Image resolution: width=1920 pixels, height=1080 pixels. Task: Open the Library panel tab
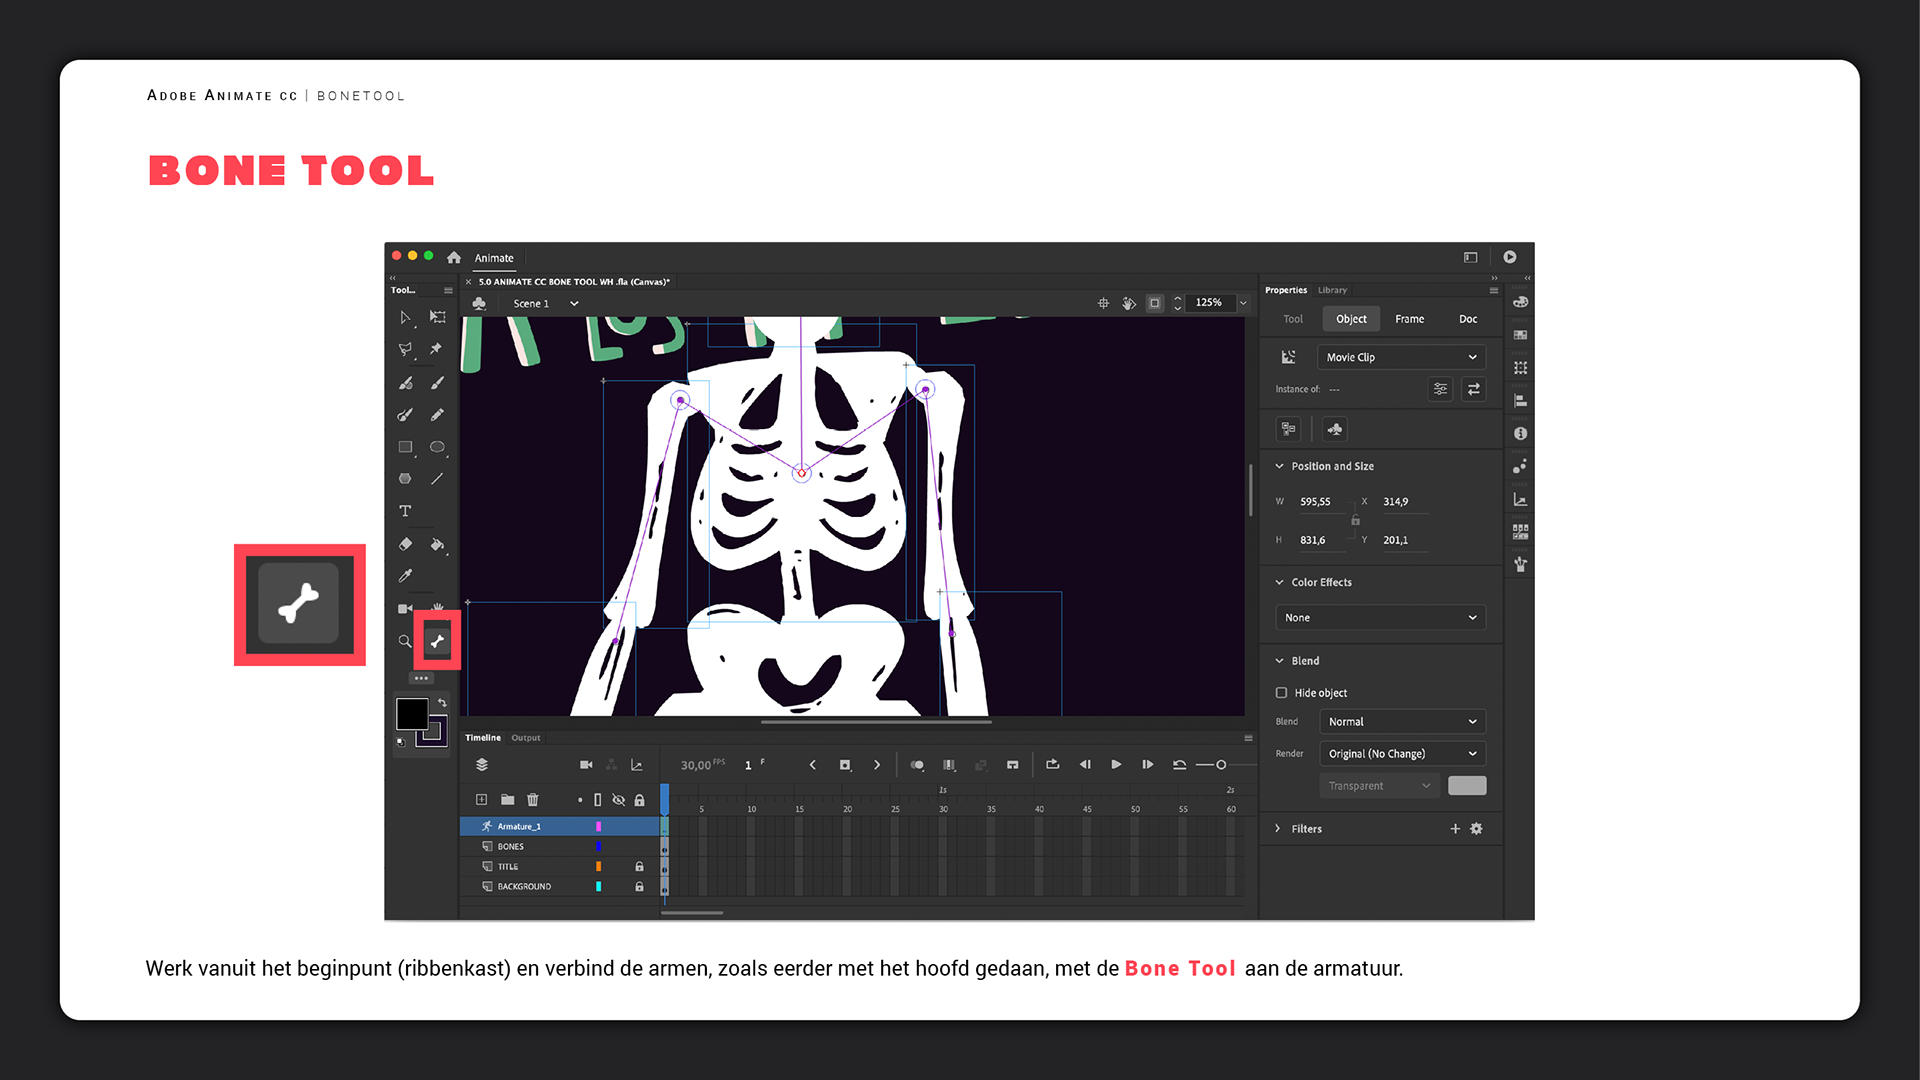tap(1332, 290)
